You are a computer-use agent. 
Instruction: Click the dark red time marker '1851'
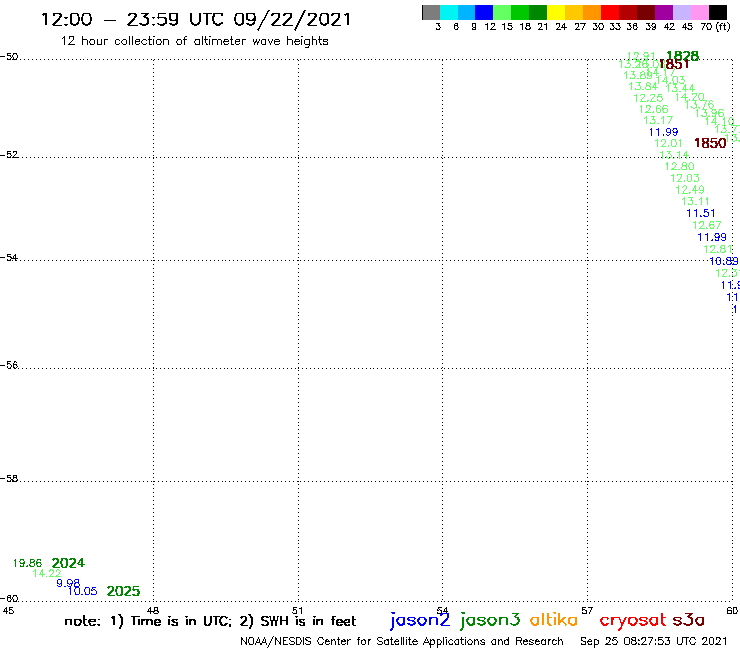coord(674,64)
